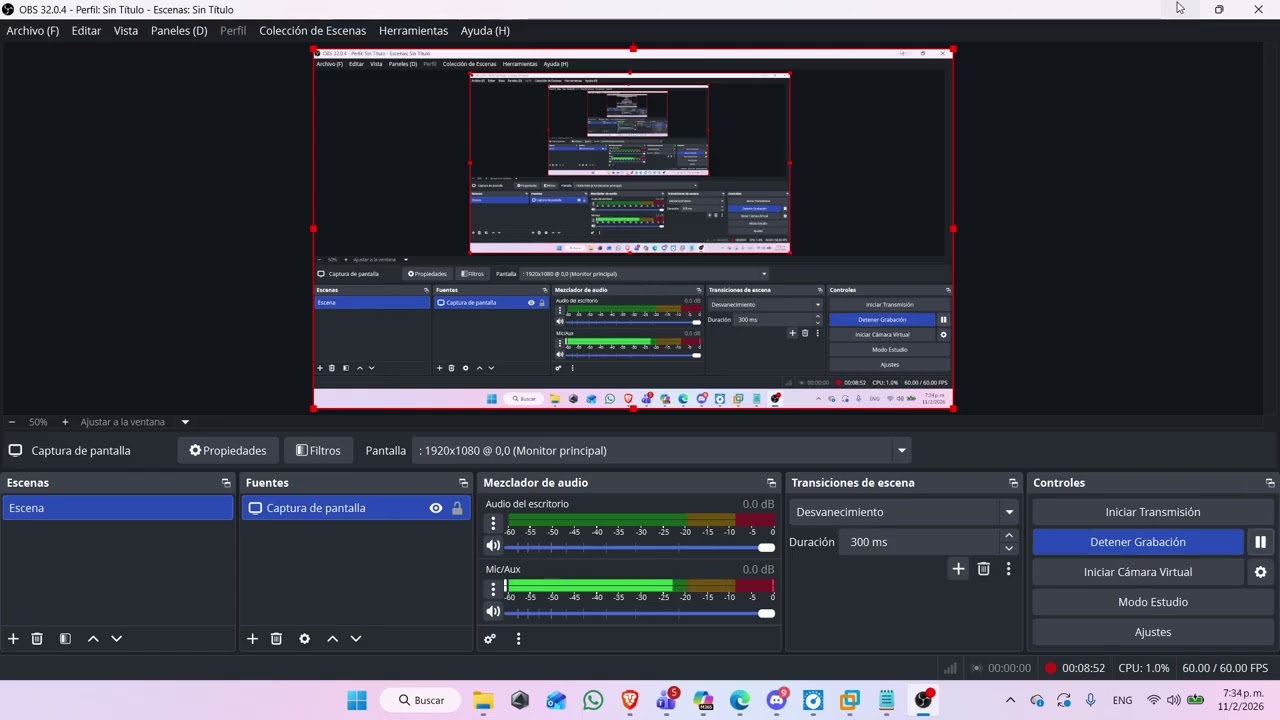This screenshot has width=1280, height=720.
Task: Click Detener Grabación button
Action: [x=1138, y=542]
